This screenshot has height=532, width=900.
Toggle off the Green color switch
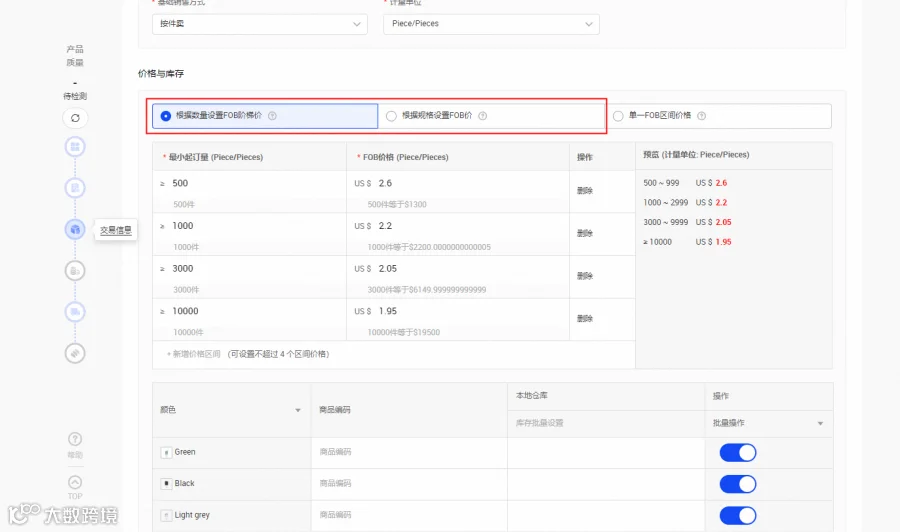[x=738, y=453]
